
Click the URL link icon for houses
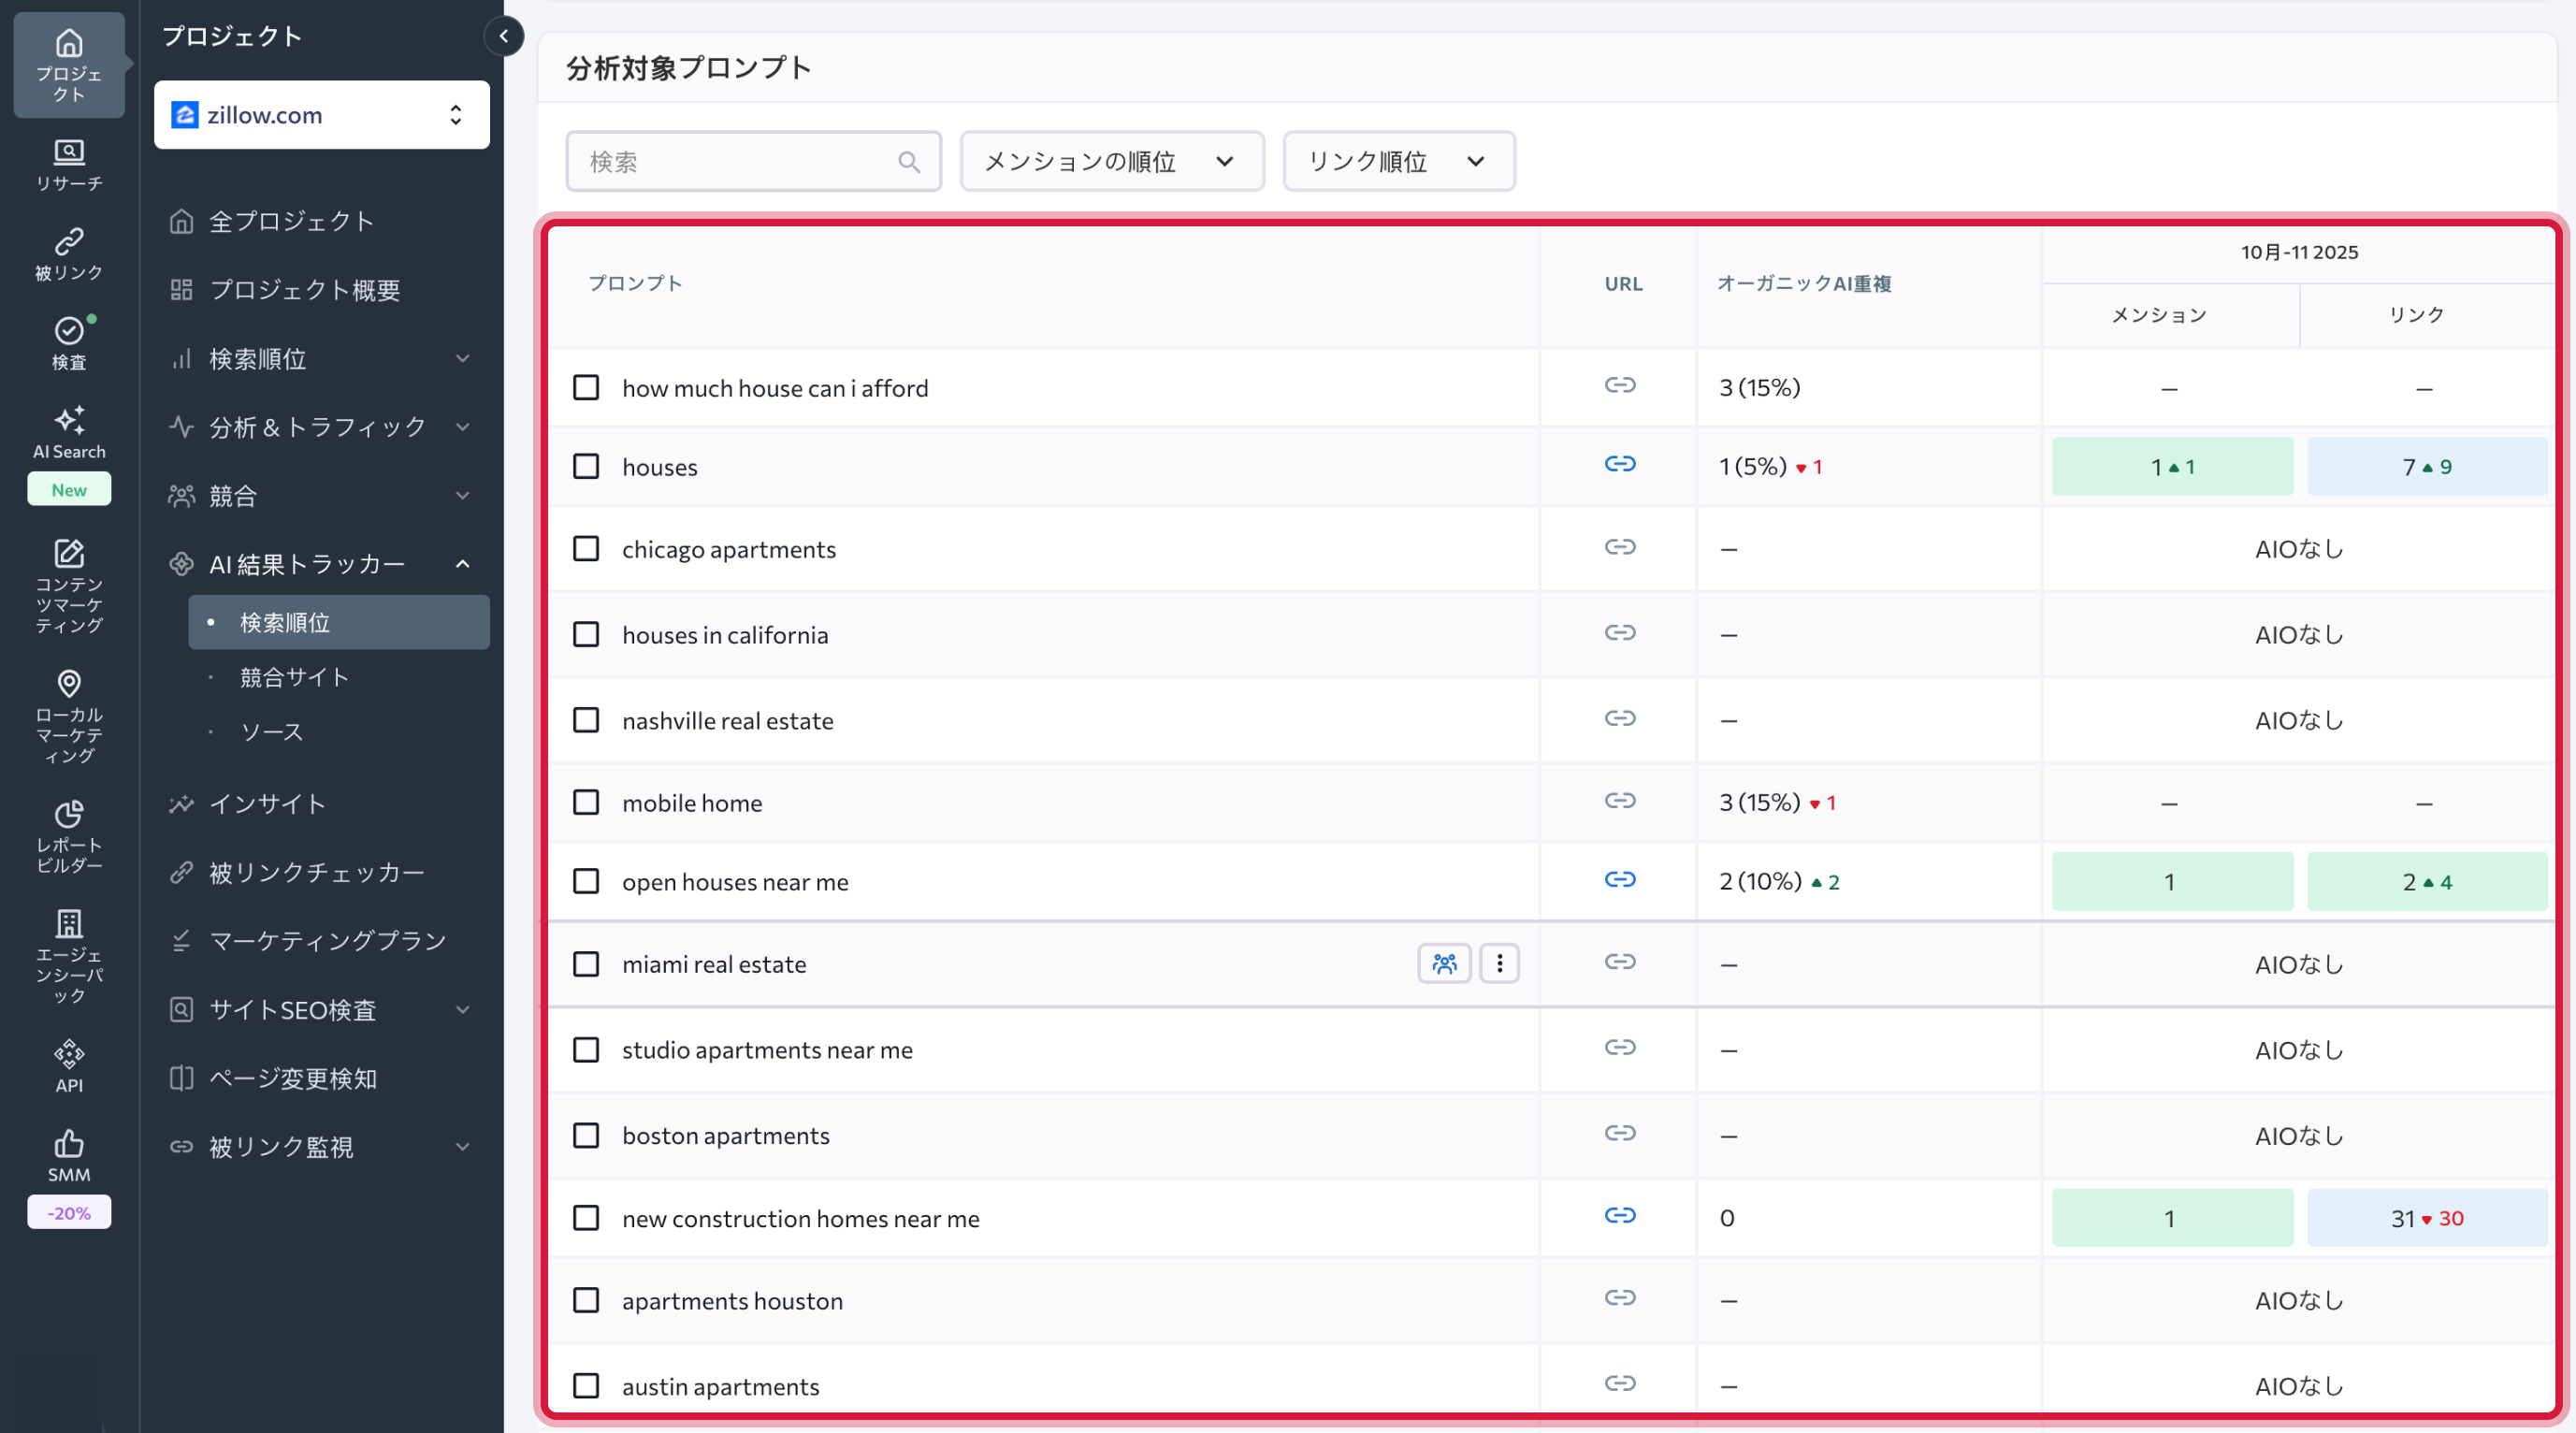[x=1620, y=464]
